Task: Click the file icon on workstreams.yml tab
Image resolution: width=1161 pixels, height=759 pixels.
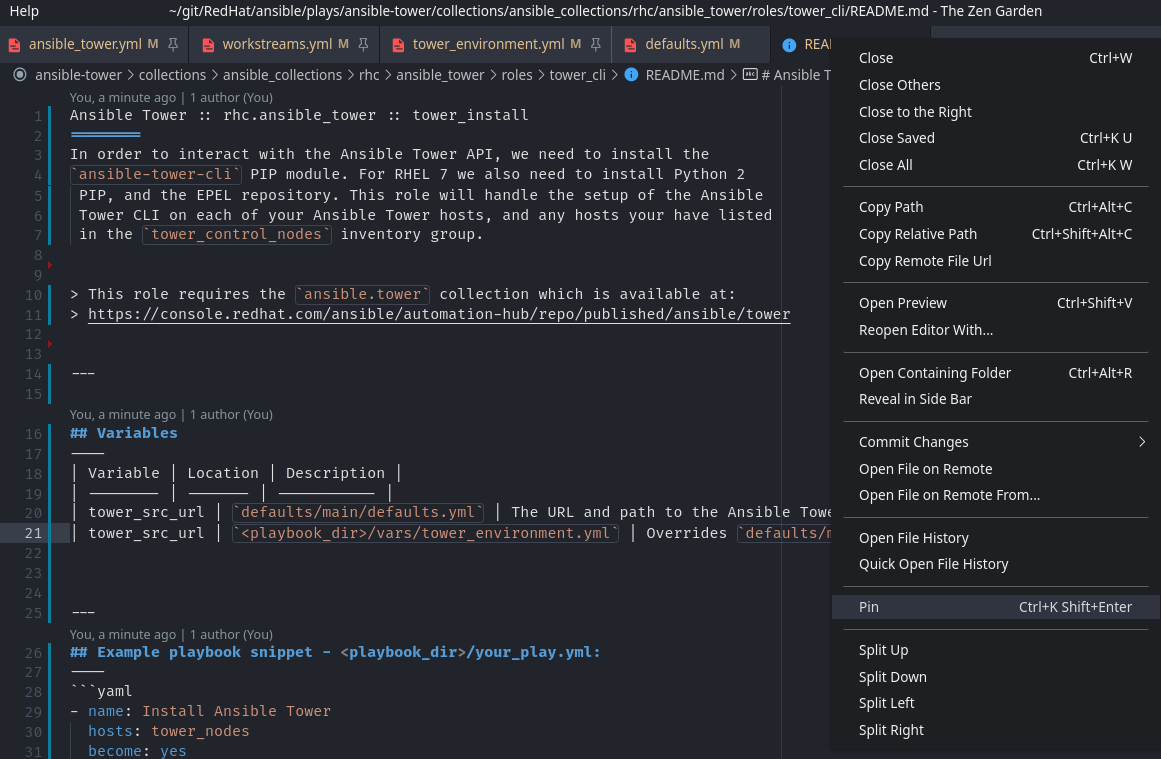Action: (x=208, y=45)
